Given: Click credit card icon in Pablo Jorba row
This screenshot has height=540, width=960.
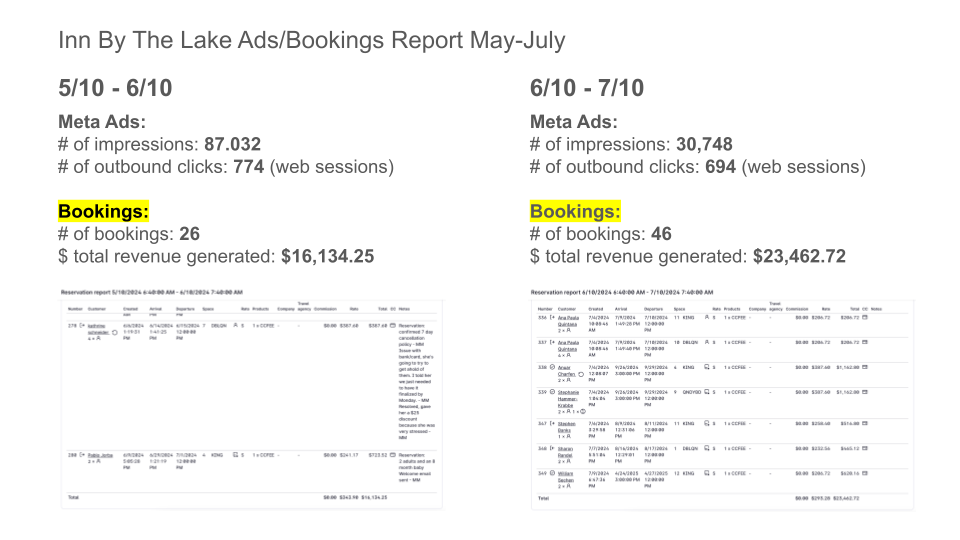Looking at the screenshot, I should [x=391, y=454].
